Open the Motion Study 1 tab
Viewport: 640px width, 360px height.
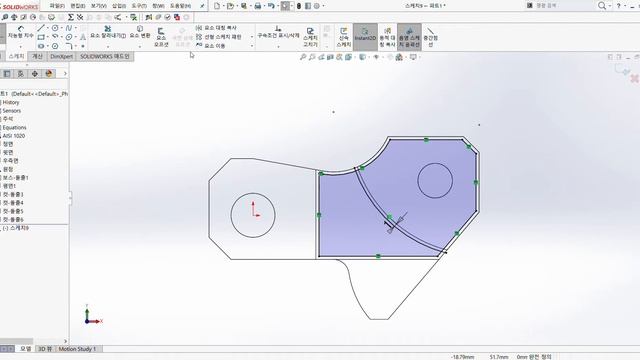coord(78,349)
